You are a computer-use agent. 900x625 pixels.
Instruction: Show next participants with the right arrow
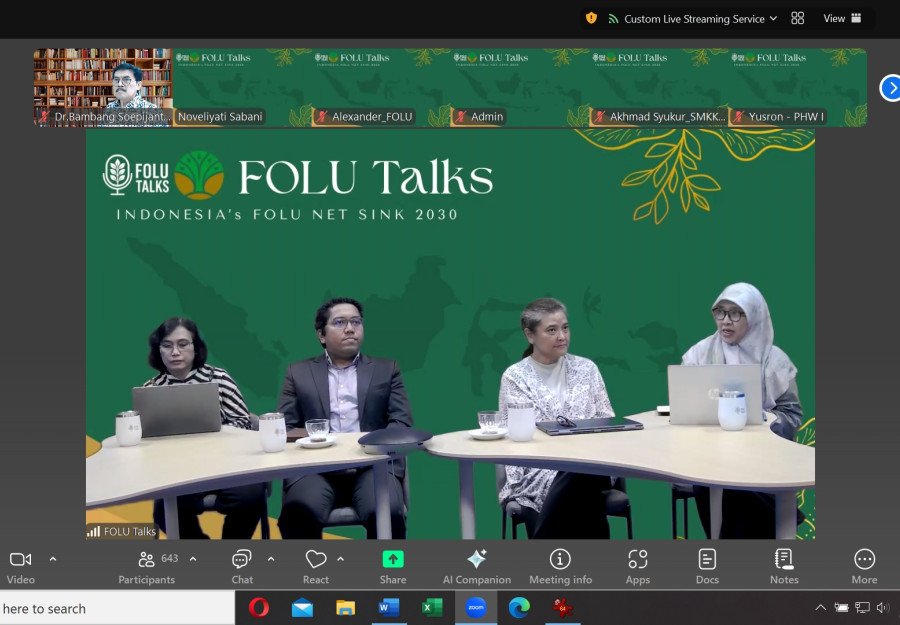pyautogui.click(x=890, y=88)
